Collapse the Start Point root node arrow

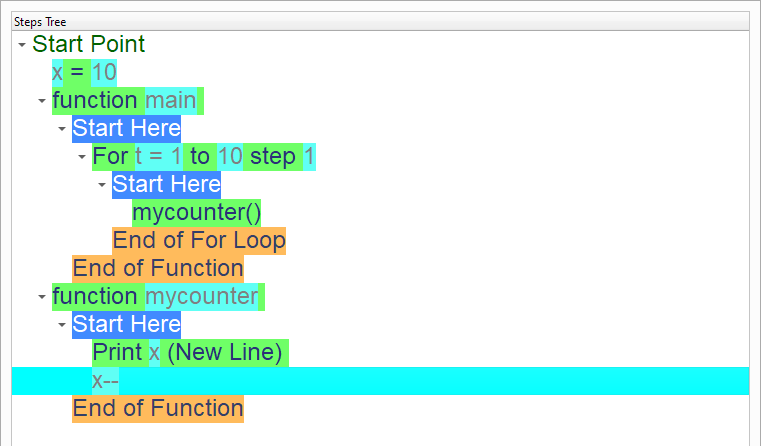tap(22, 45)
